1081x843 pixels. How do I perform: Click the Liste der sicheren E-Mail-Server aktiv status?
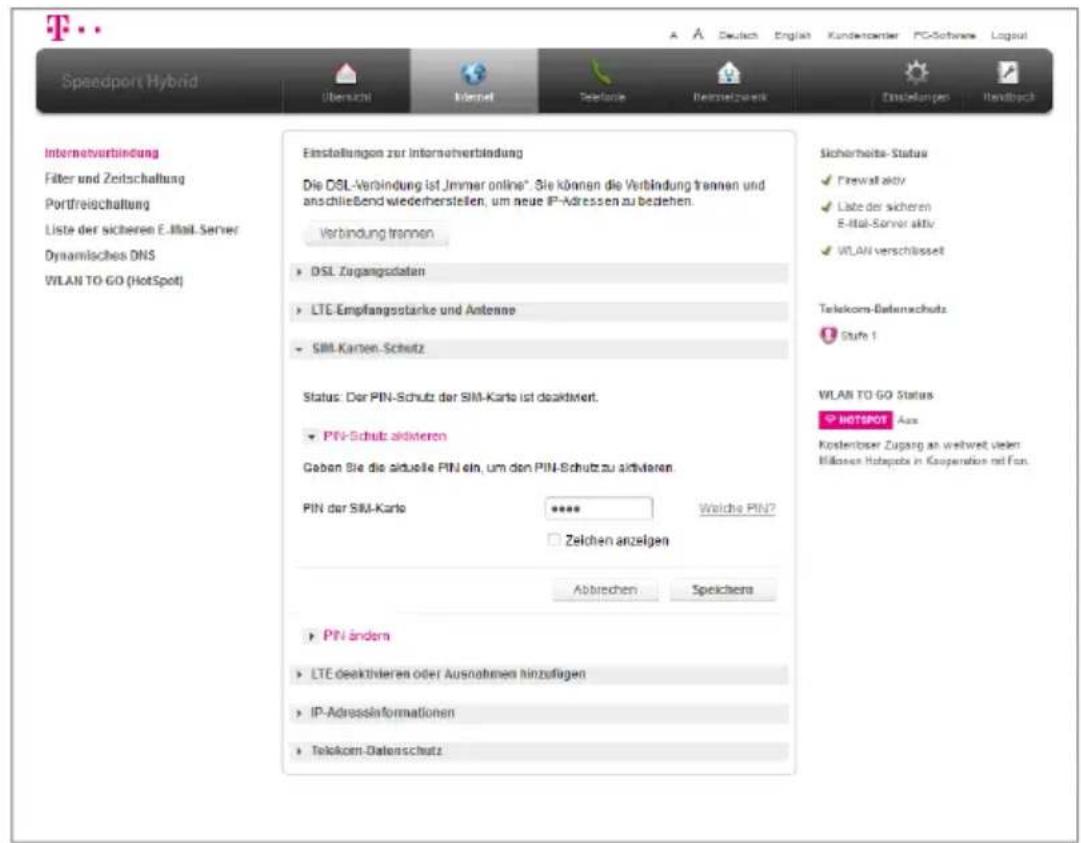[878, 215]
